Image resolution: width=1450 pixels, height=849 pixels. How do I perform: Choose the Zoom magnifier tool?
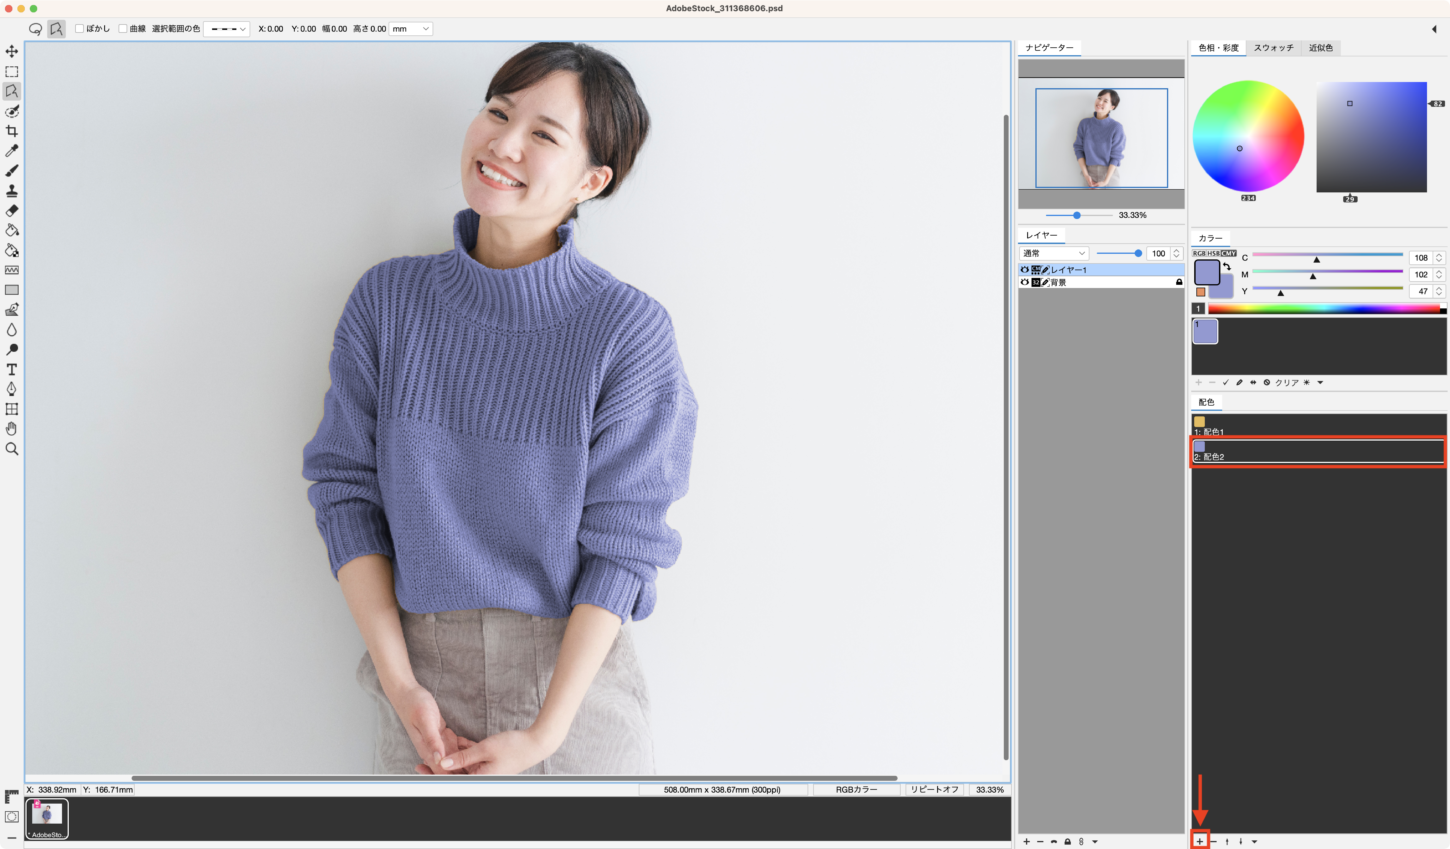click(12, 449)
